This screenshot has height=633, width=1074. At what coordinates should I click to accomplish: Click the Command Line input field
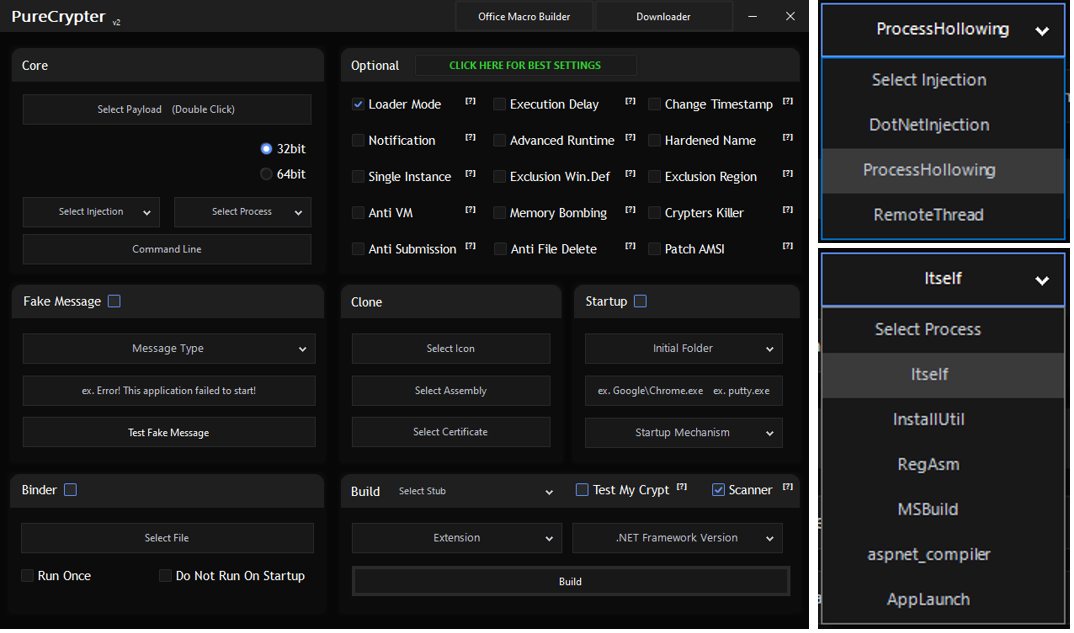(166, 249)
